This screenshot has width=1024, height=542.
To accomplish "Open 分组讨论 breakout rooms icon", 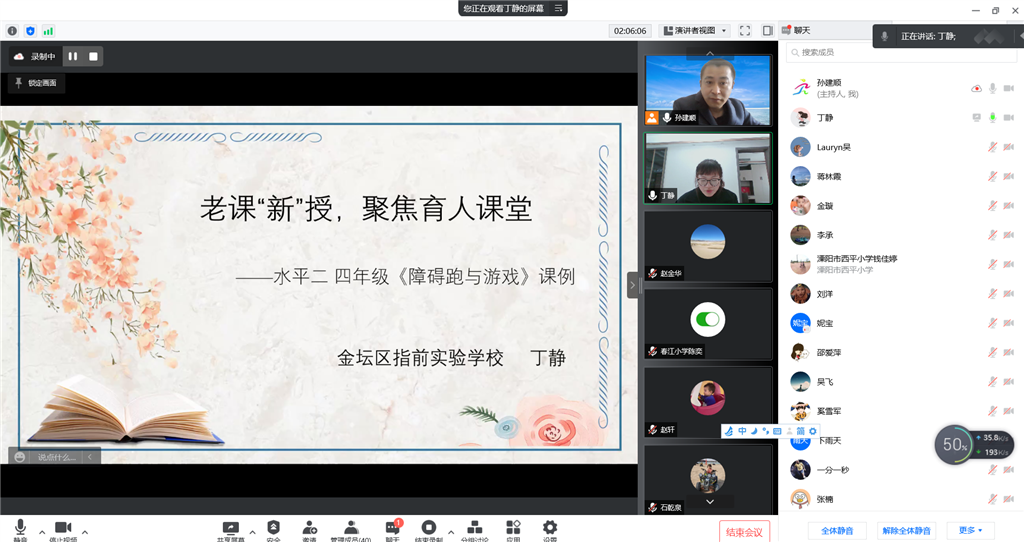I will coord(475,528).
